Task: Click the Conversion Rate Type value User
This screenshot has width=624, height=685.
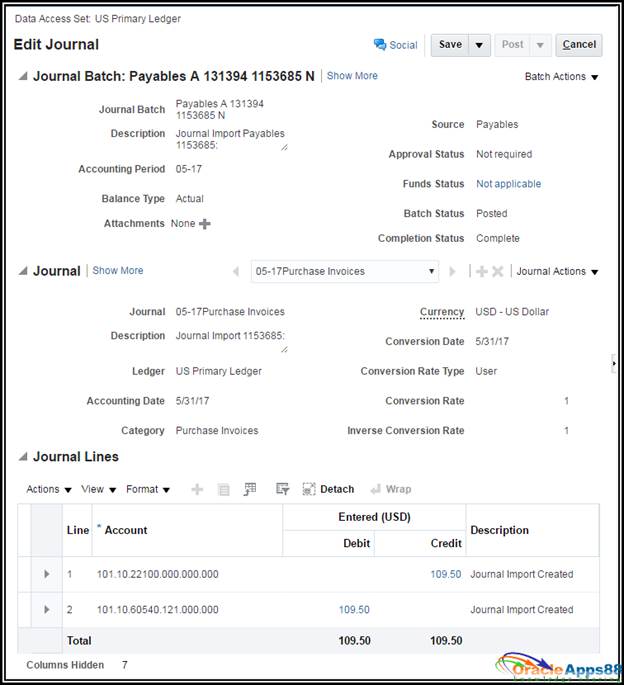Action: point(486,371)
